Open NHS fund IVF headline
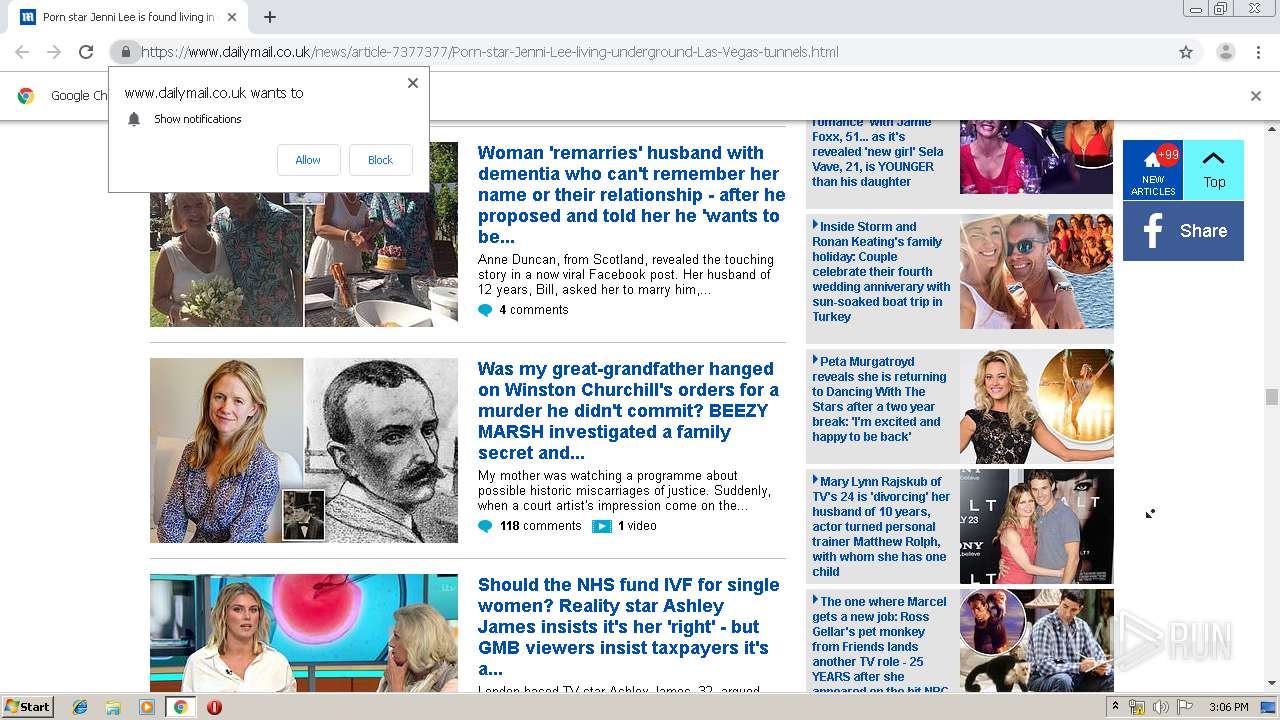The image size is (1280, 720). pos(628,627)
